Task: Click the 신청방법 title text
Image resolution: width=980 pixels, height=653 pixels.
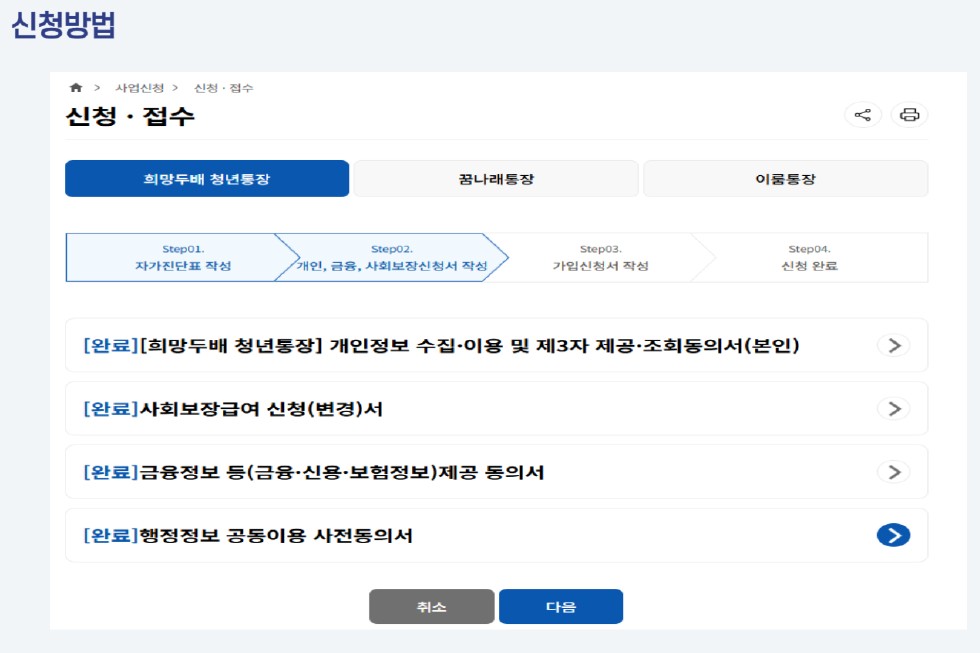Action: tap(63, 25)
